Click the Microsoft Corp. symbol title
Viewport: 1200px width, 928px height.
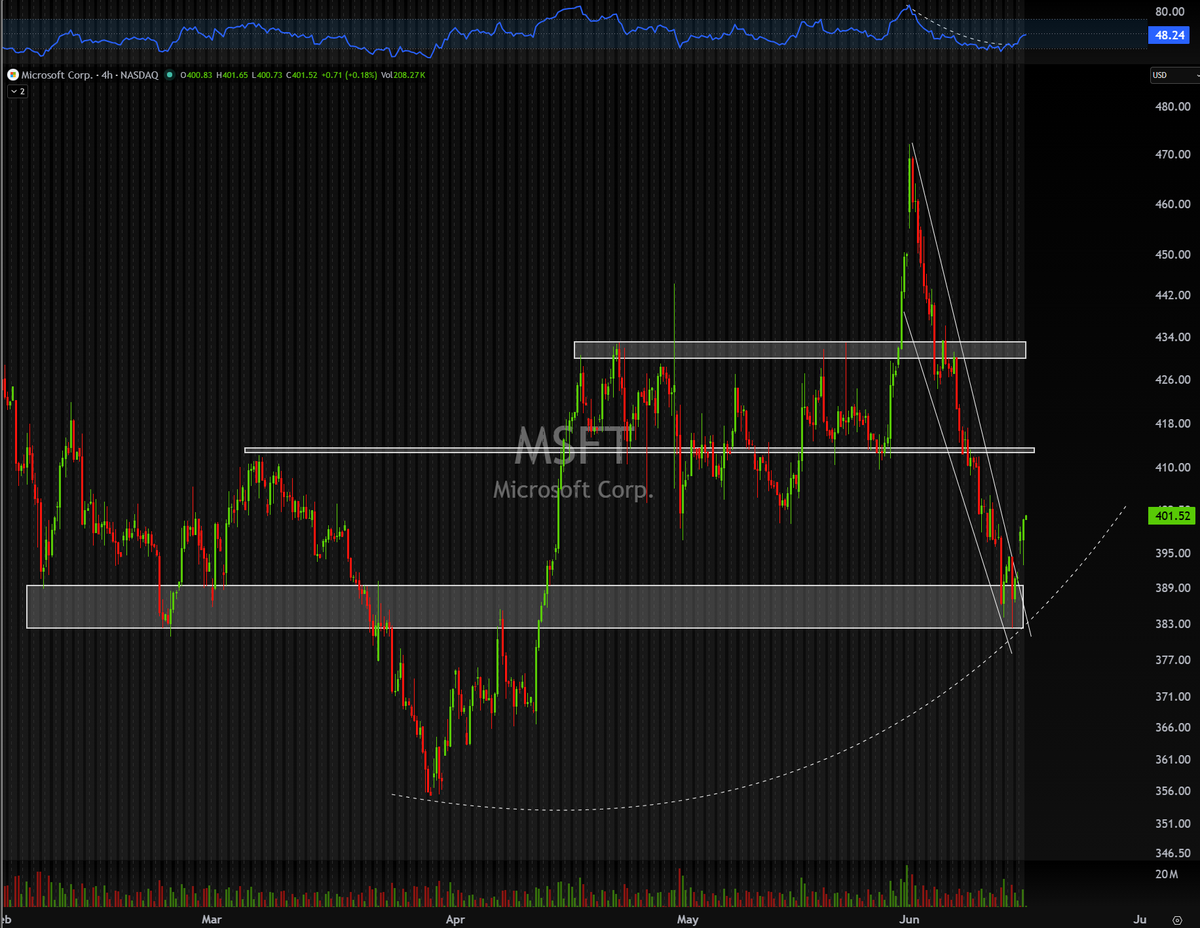tap(56, 75)
